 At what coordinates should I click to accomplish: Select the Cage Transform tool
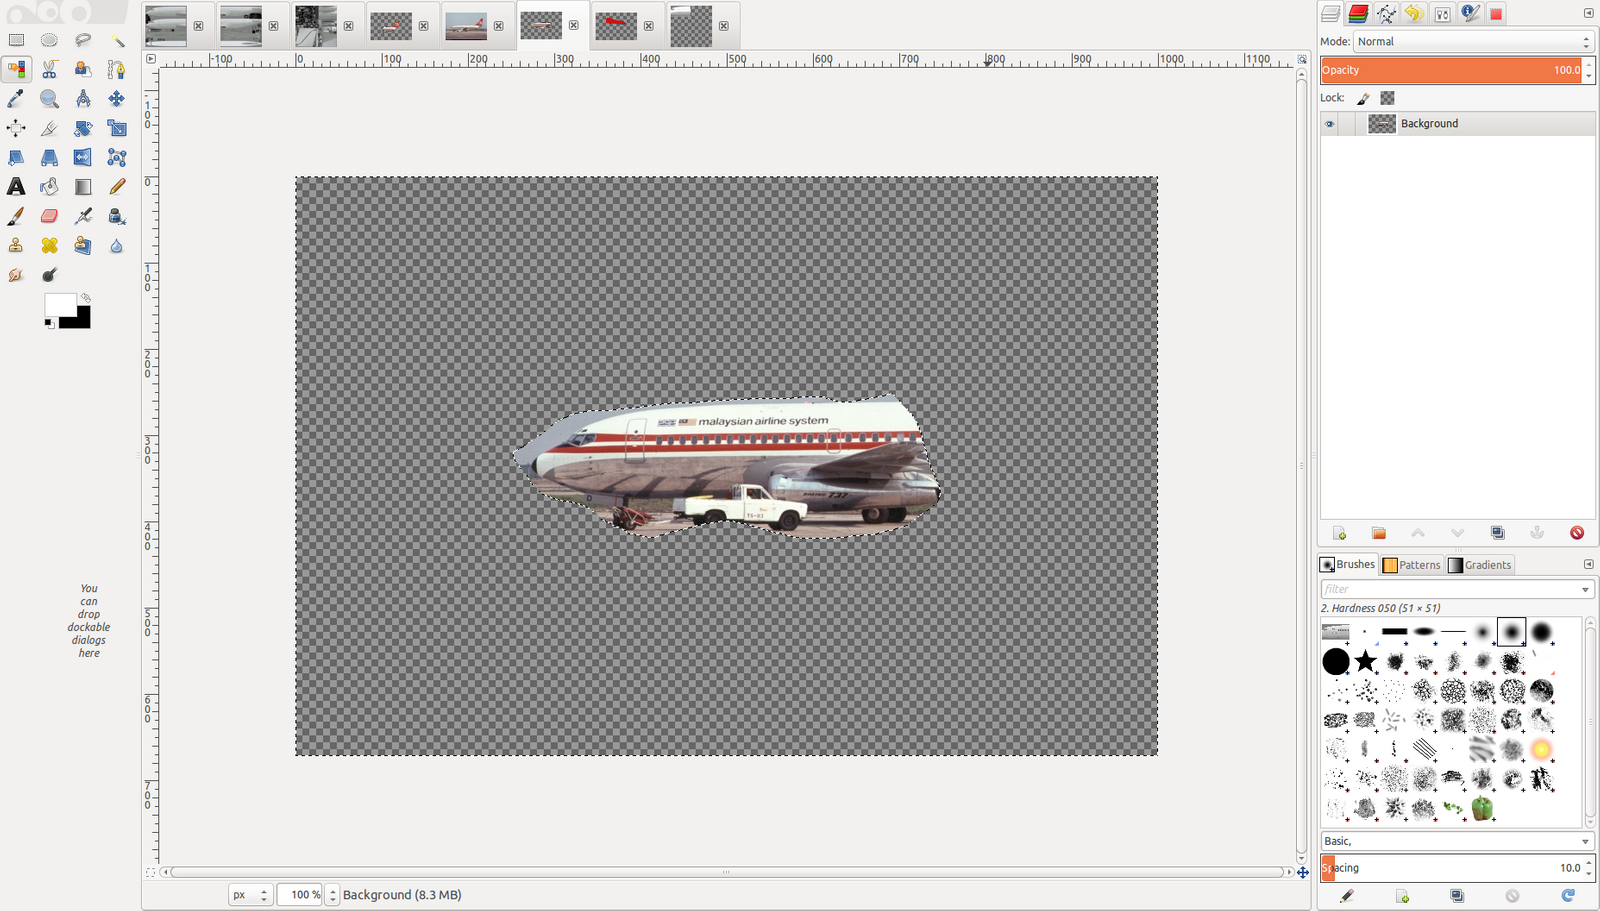coord(117,157)
